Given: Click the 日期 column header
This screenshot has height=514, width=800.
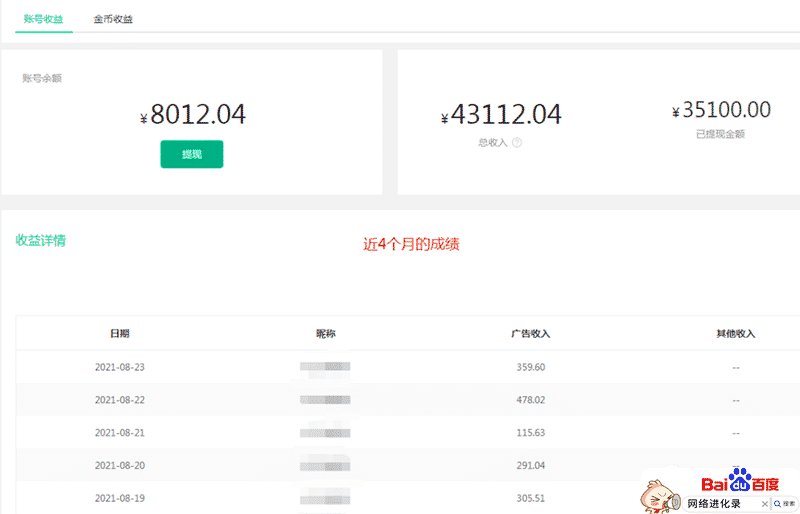Looking at the screenshot, I should 119,333.
